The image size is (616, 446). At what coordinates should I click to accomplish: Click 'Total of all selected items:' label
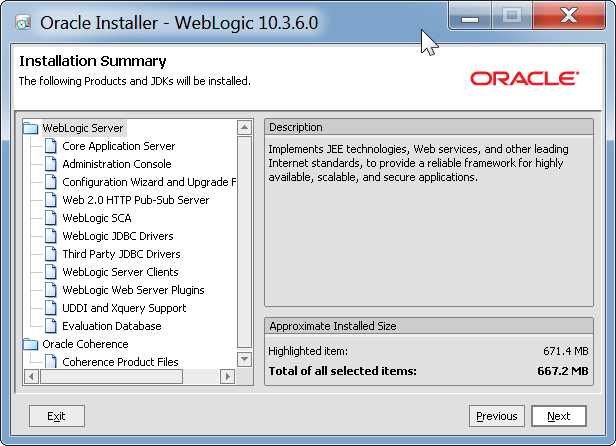pyautogui.click(x=342, y=371)
